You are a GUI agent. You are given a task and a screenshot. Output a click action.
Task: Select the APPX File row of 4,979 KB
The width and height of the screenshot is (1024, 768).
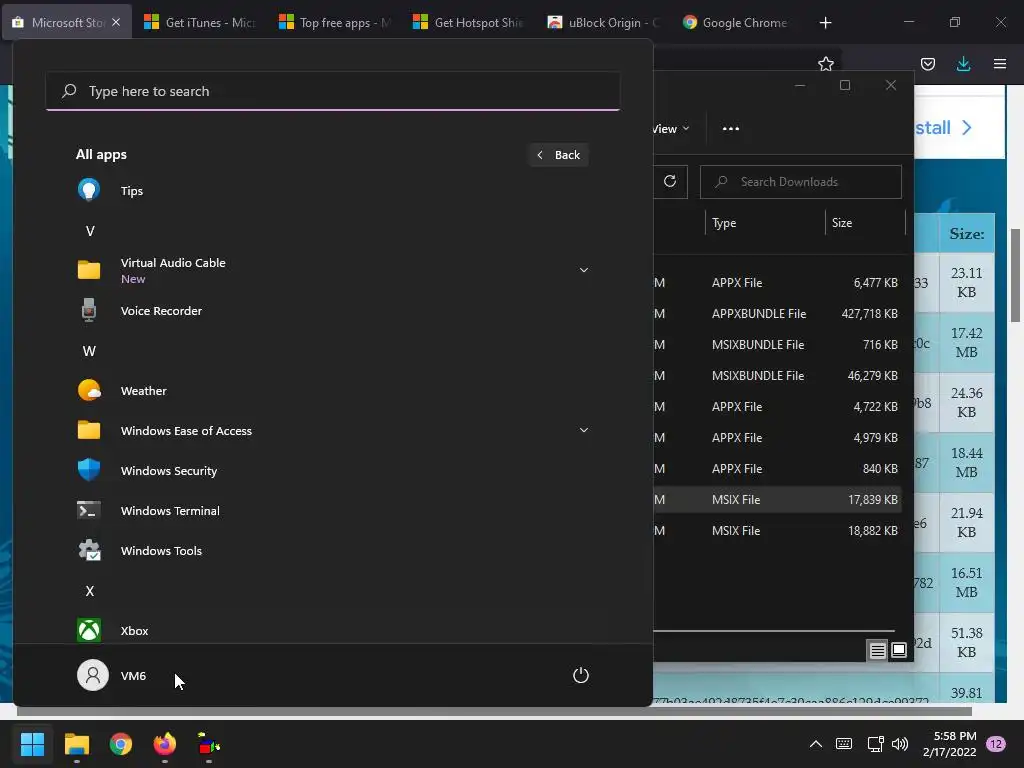tap(778, 438)
